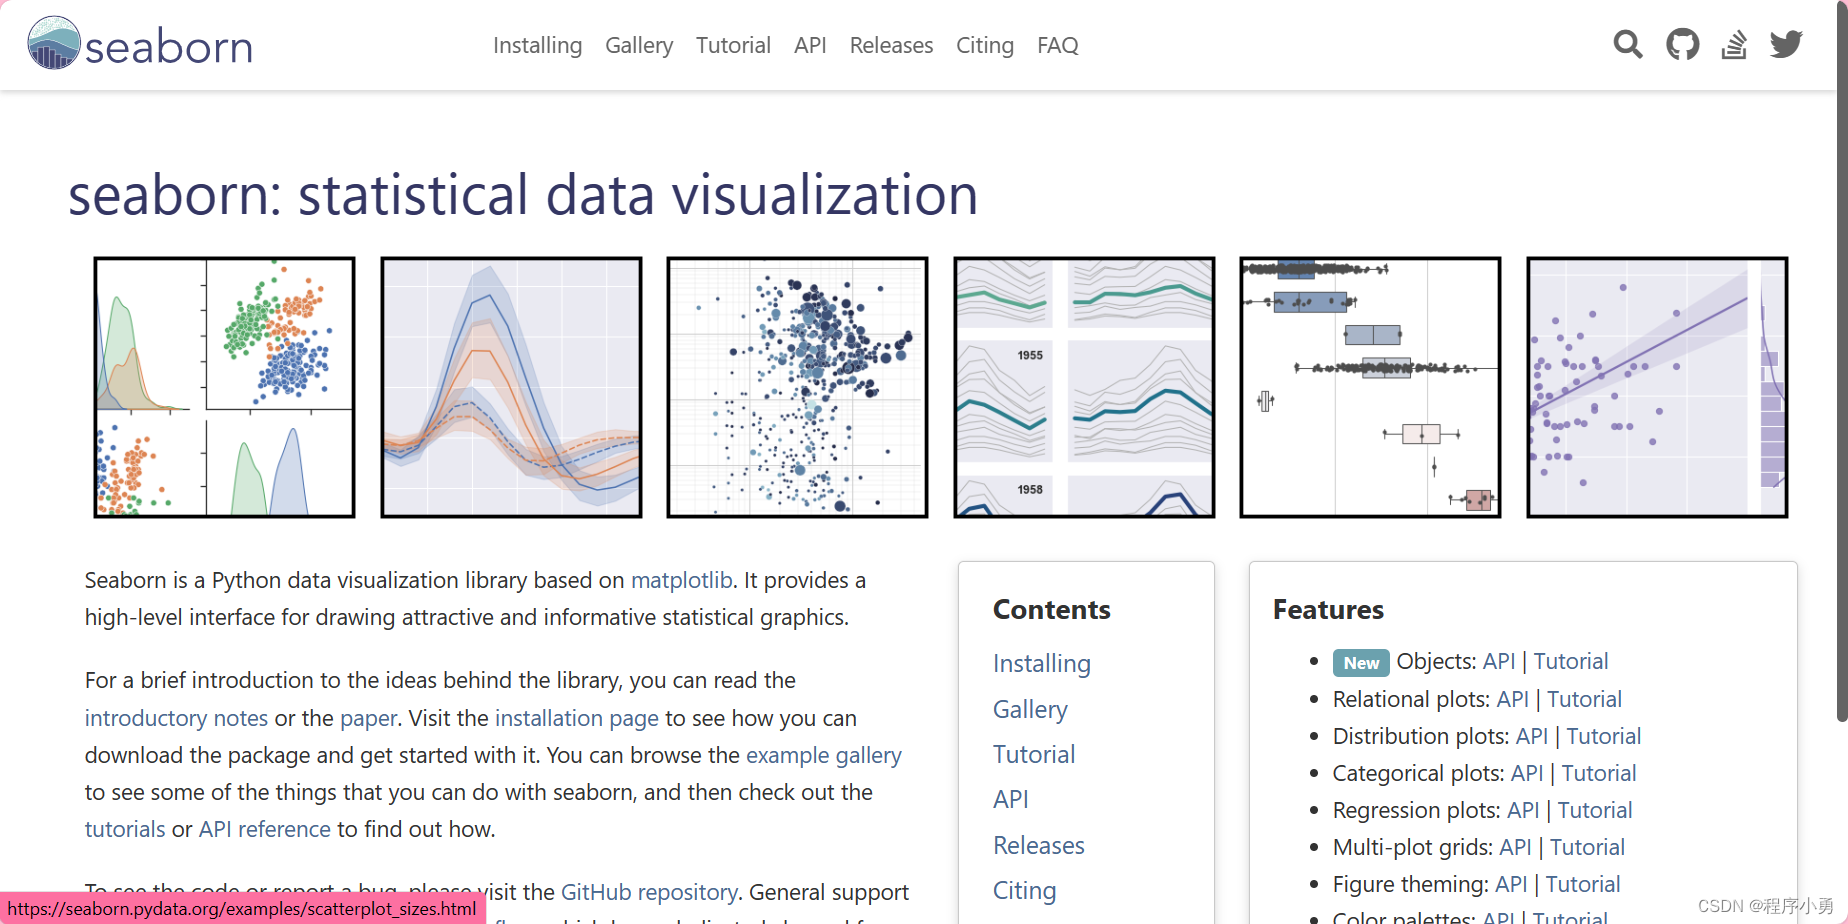The width and height of the screenshot is (1848, 924).
Task: Open the API reference link
Action: (x=265, y=829)
